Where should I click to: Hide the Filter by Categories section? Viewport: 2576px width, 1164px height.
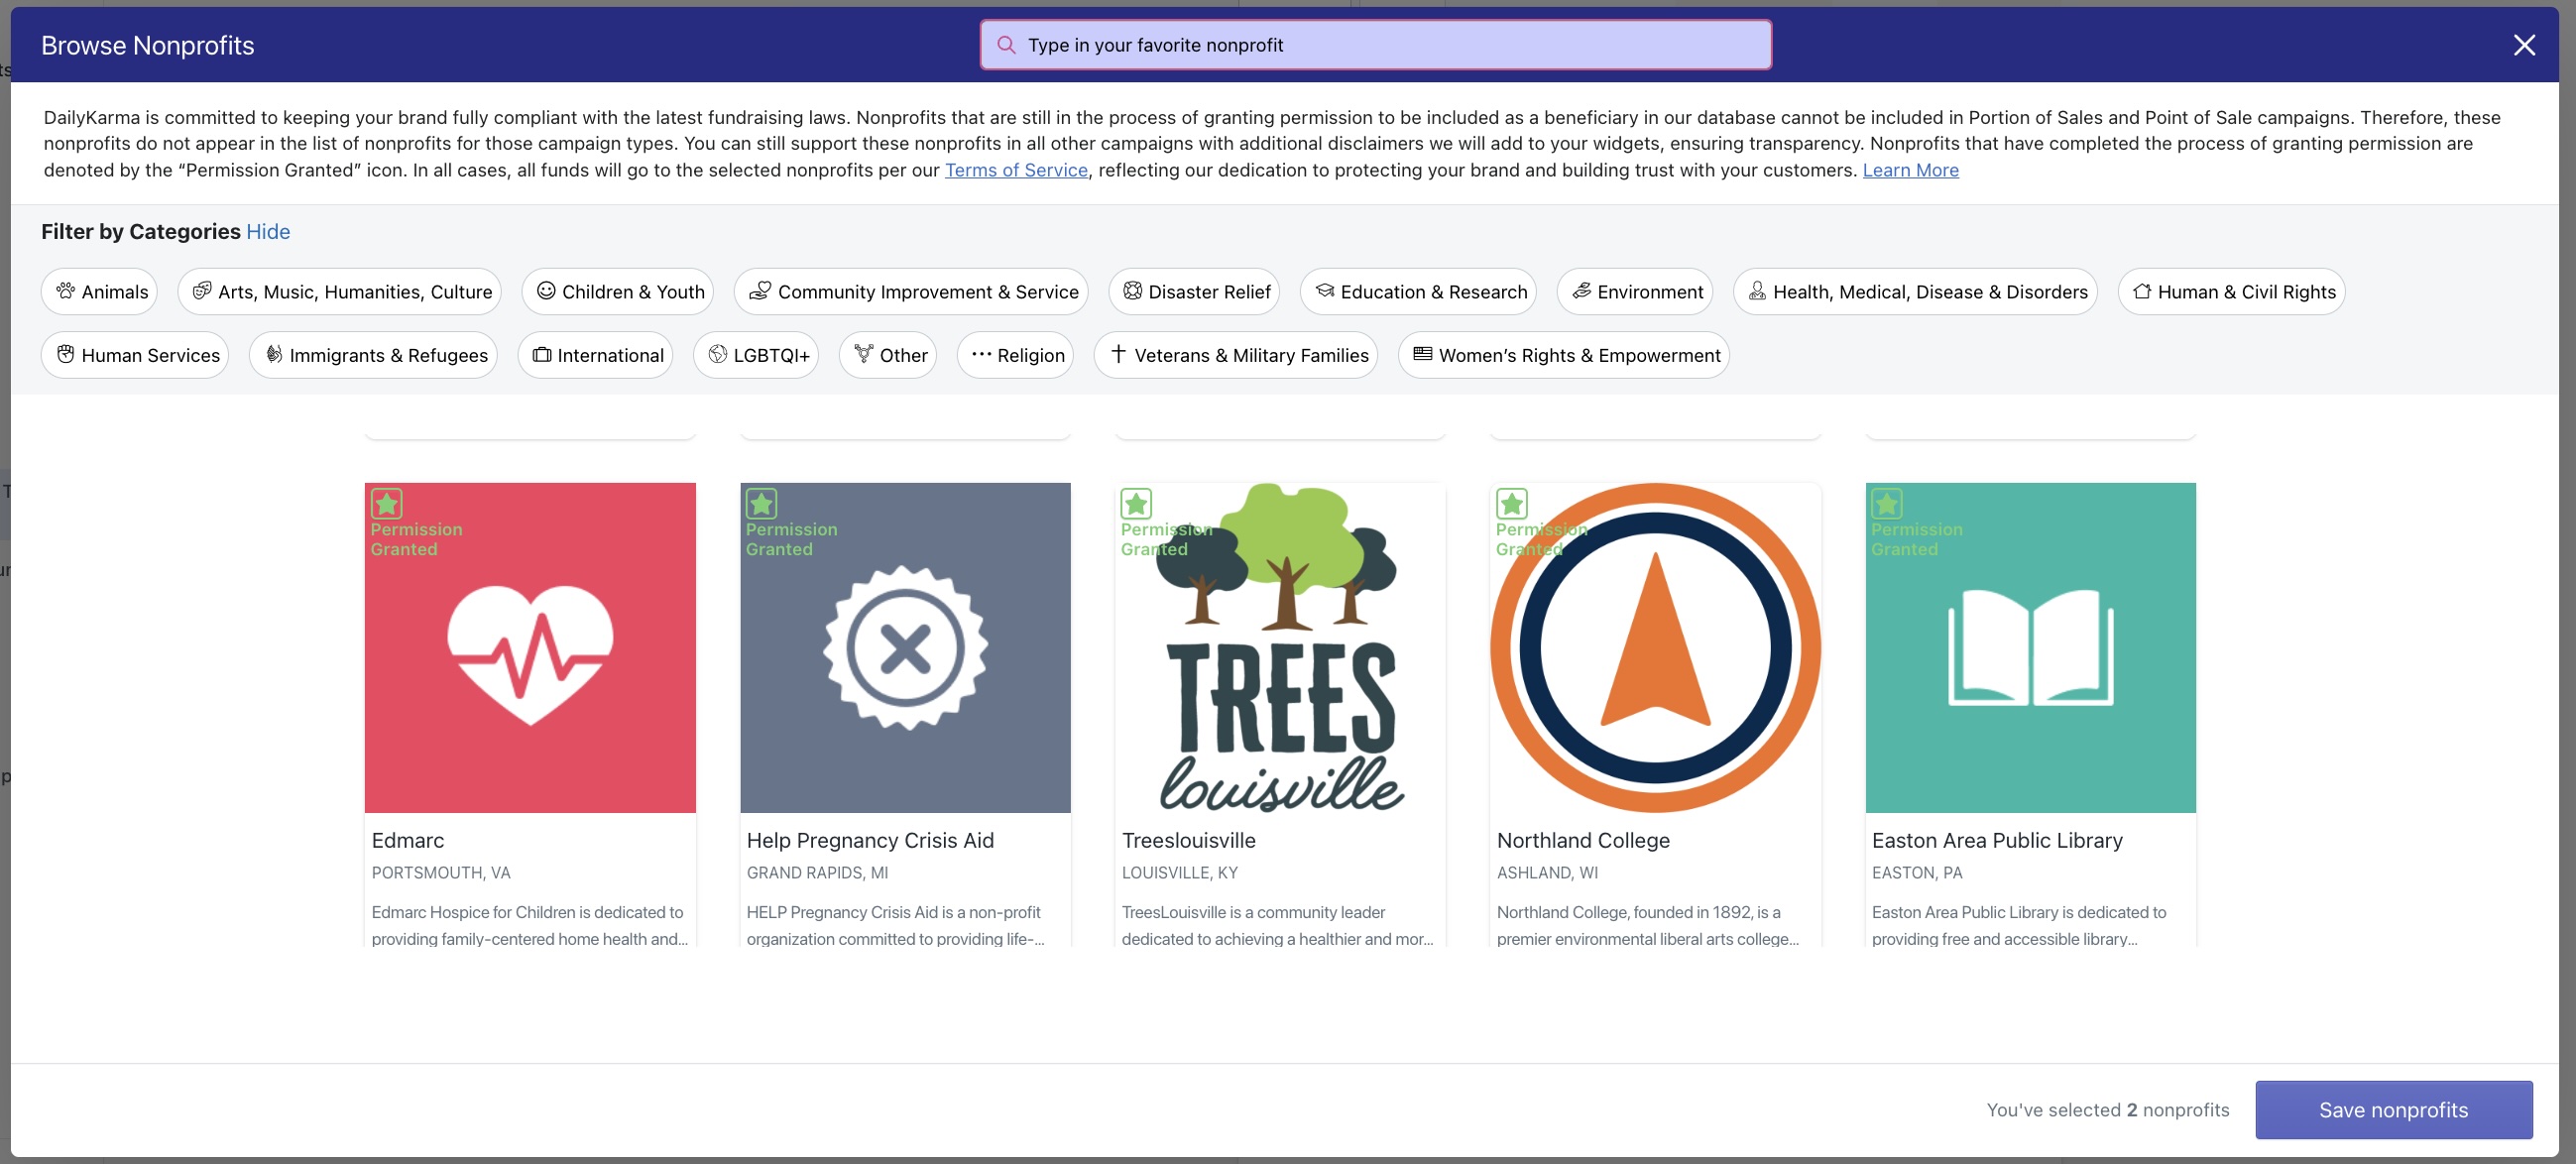tap(268, 232)
